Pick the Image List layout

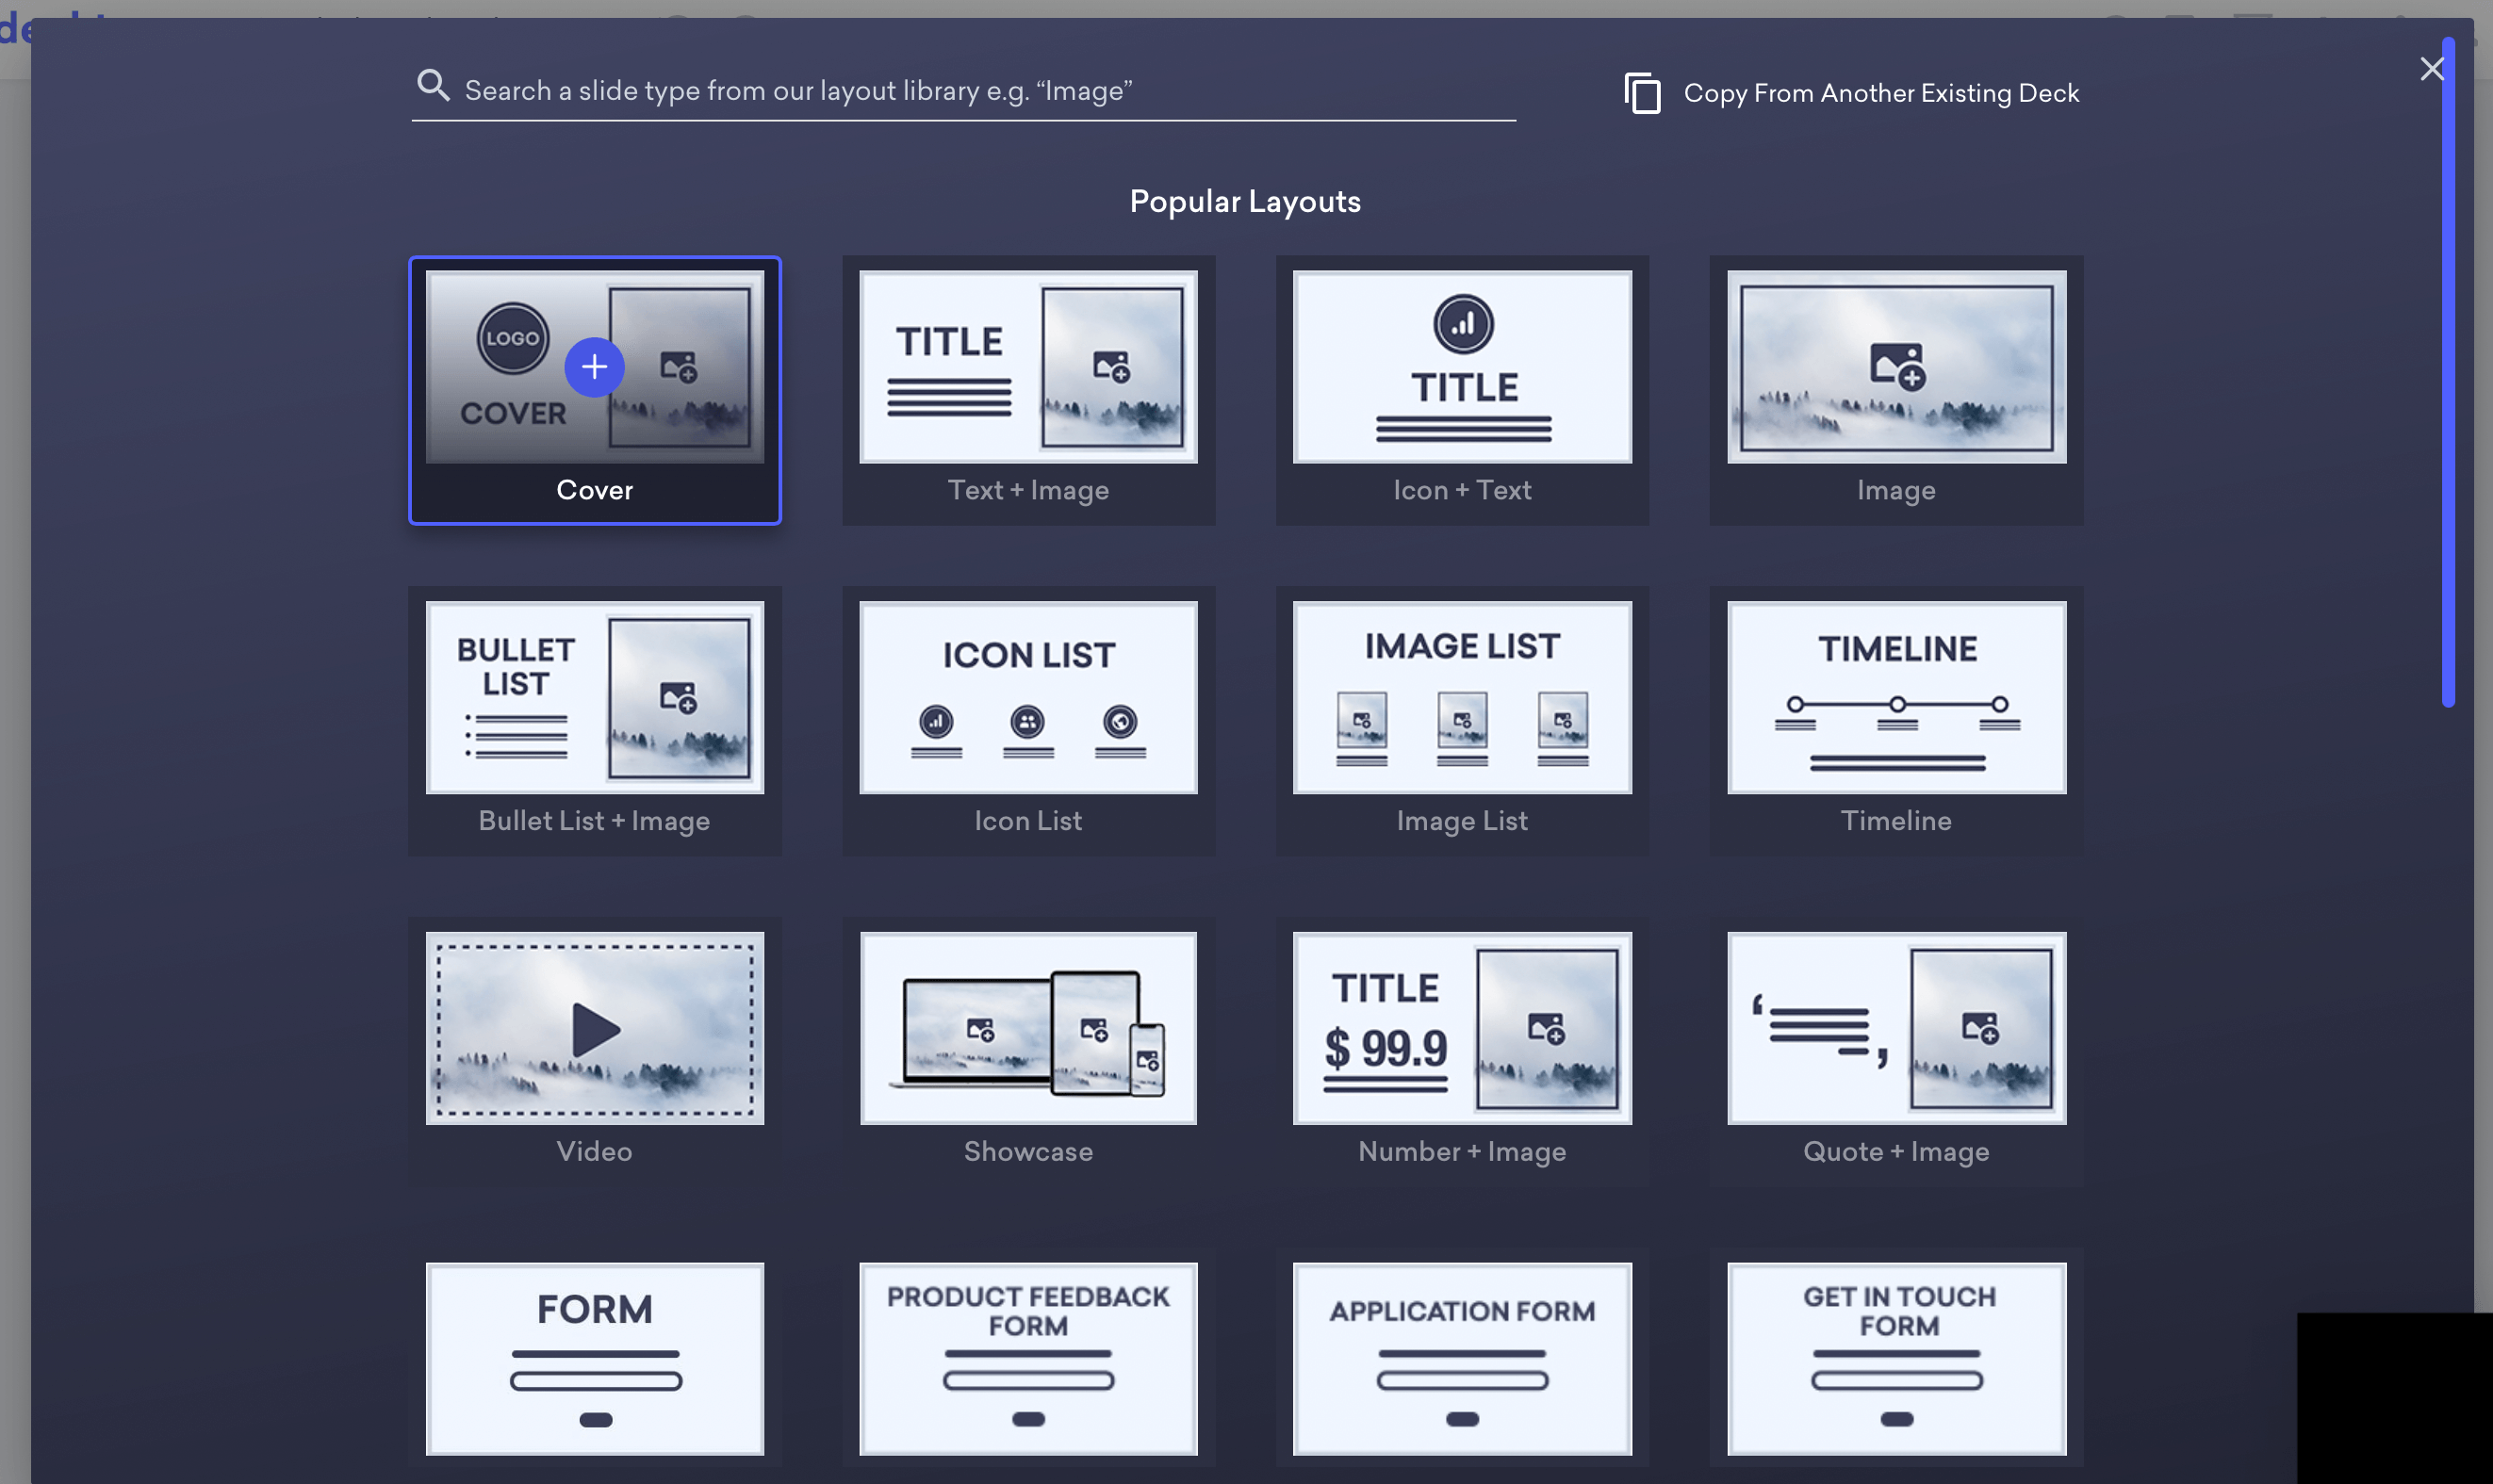click(x=1462, y=720)
